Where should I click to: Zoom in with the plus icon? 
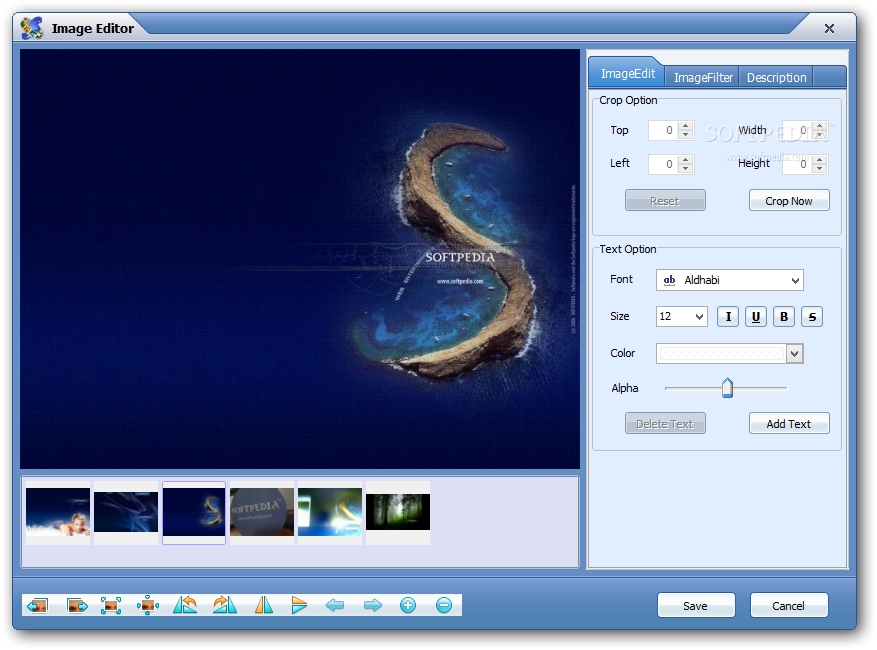click(x=408, y=605)
